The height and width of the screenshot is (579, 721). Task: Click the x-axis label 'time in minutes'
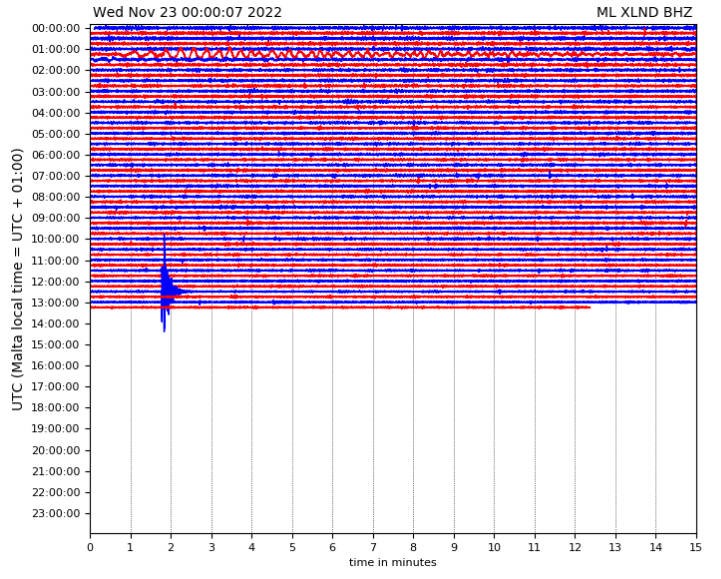[x=392, y=562]
